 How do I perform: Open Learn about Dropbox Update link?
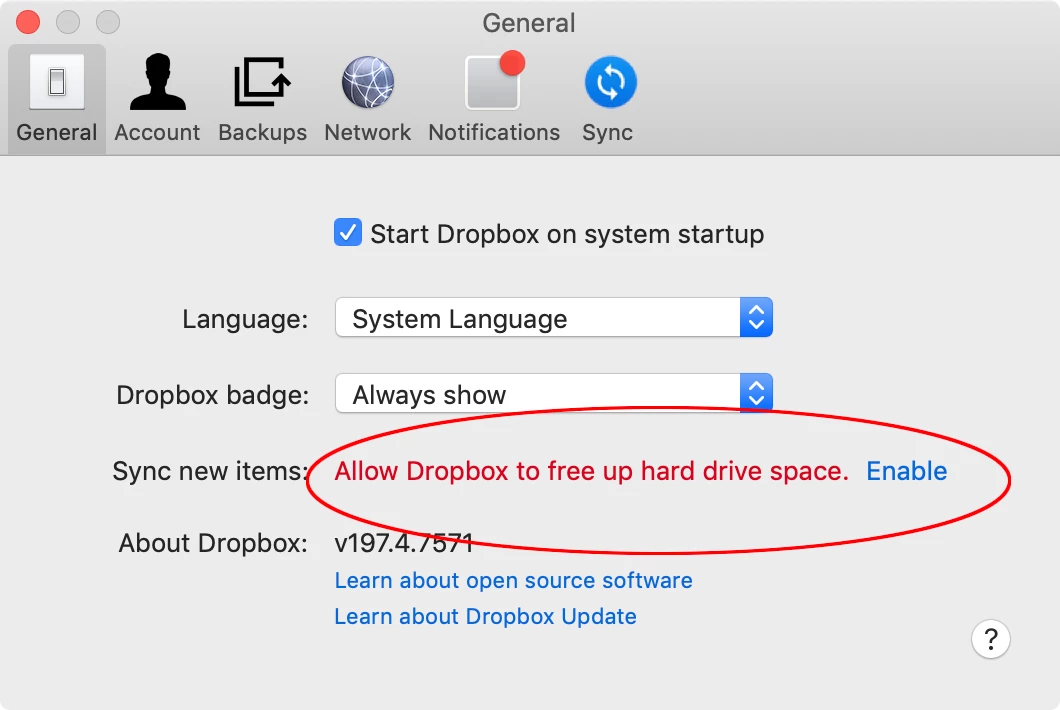click(x=485, y=616)
